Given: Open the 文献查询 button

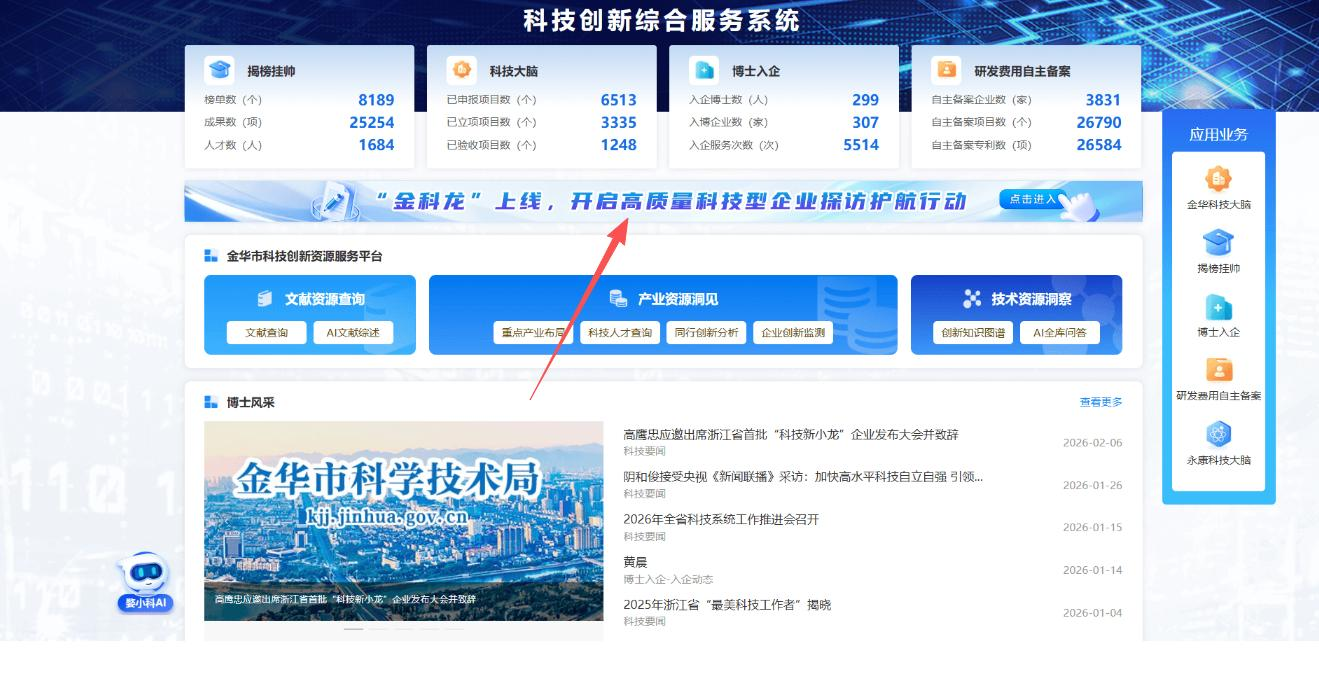Looking at the screenshot, I should [265, 333].
